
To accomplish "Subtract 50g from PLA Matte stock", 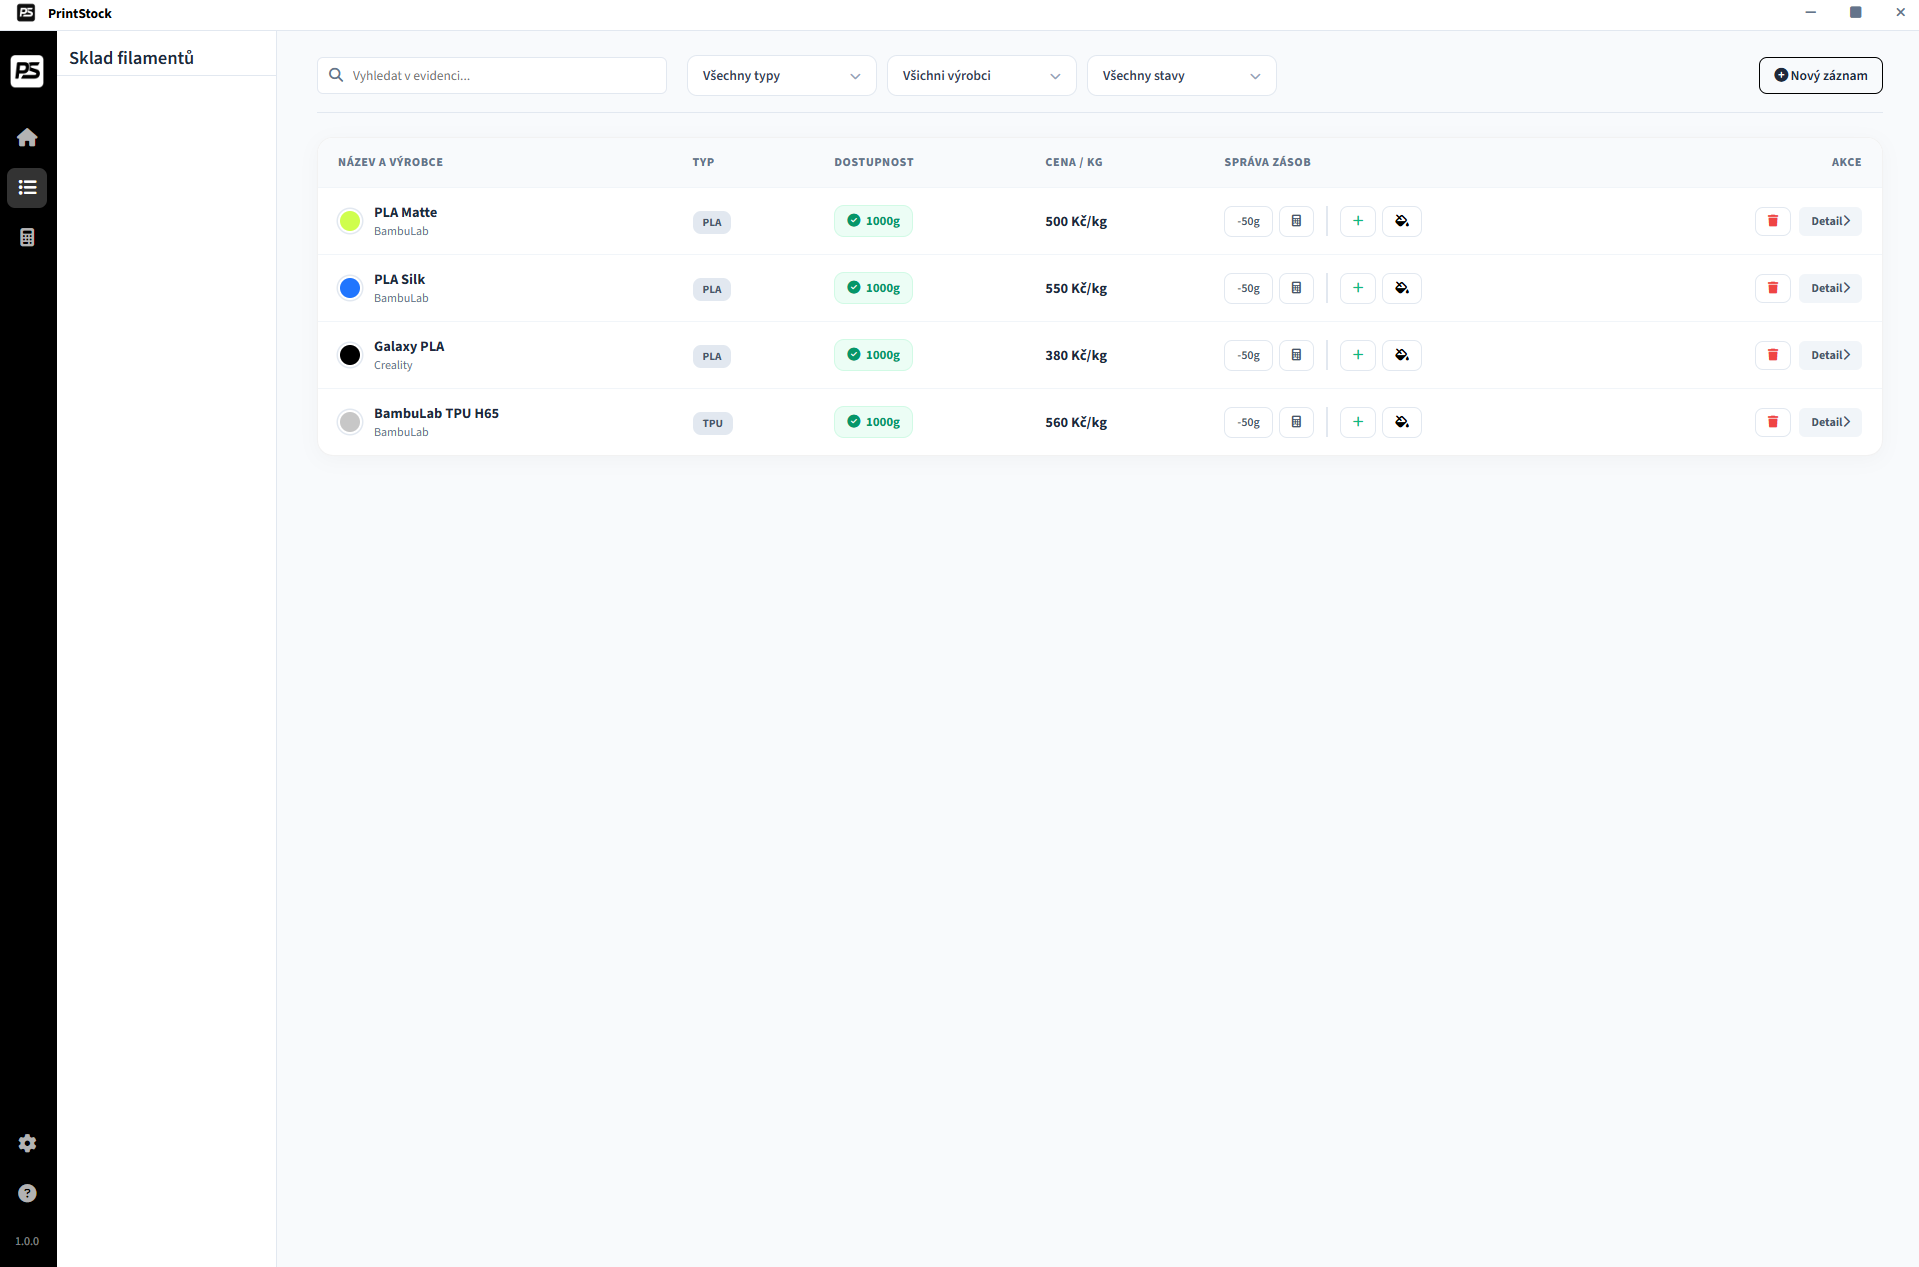I will point(1248,221).
